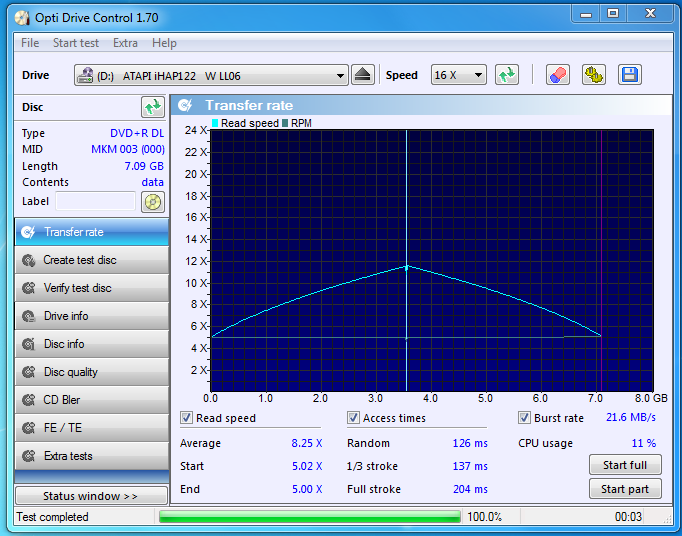Image resolution: width=682 pixels, height=536 pixels.
Task: Open options via the yellow gears icon
Action: [x=594, y=75]
